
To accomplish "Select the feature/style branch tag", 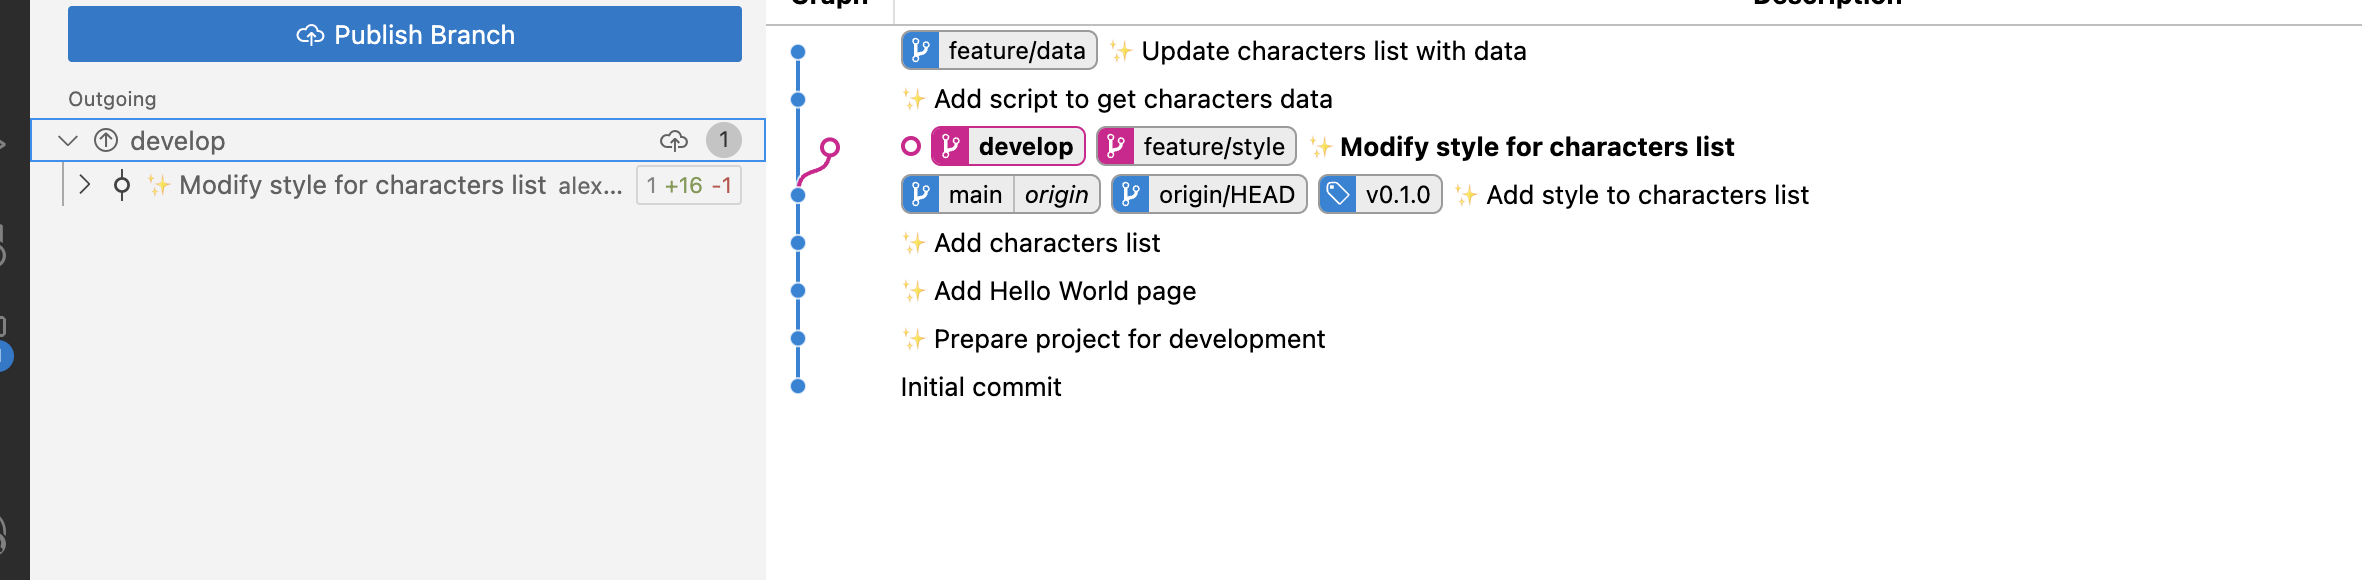I will [1196, 146].
